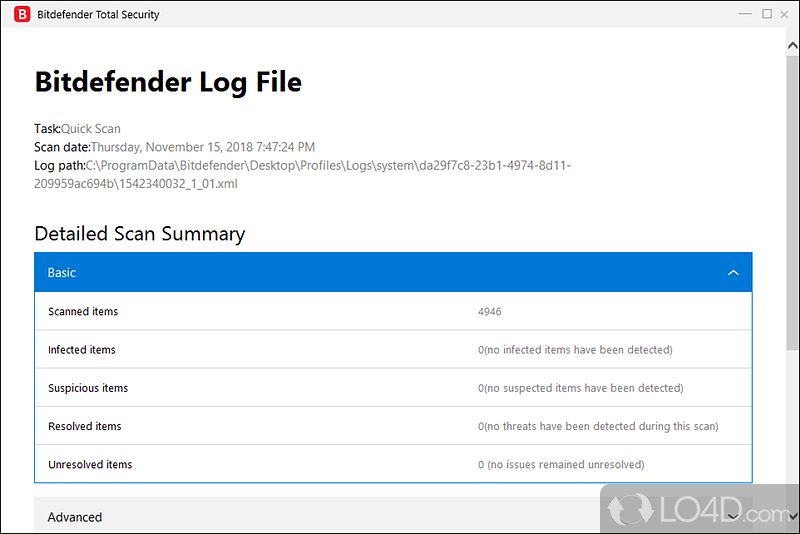
Task: Close the Bitdefender Total Security window
Action: click(784, 14)
